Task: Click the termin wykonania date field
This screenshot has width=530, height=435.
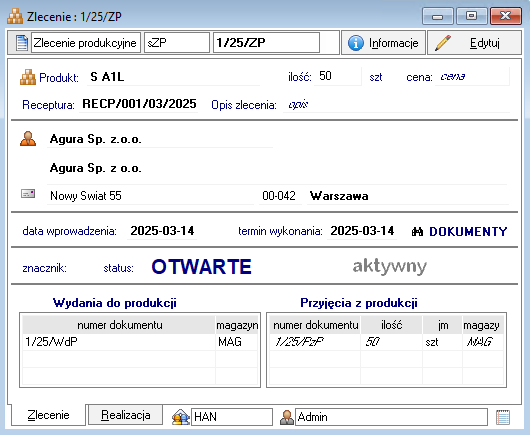Action: click(x=362, y=231)
